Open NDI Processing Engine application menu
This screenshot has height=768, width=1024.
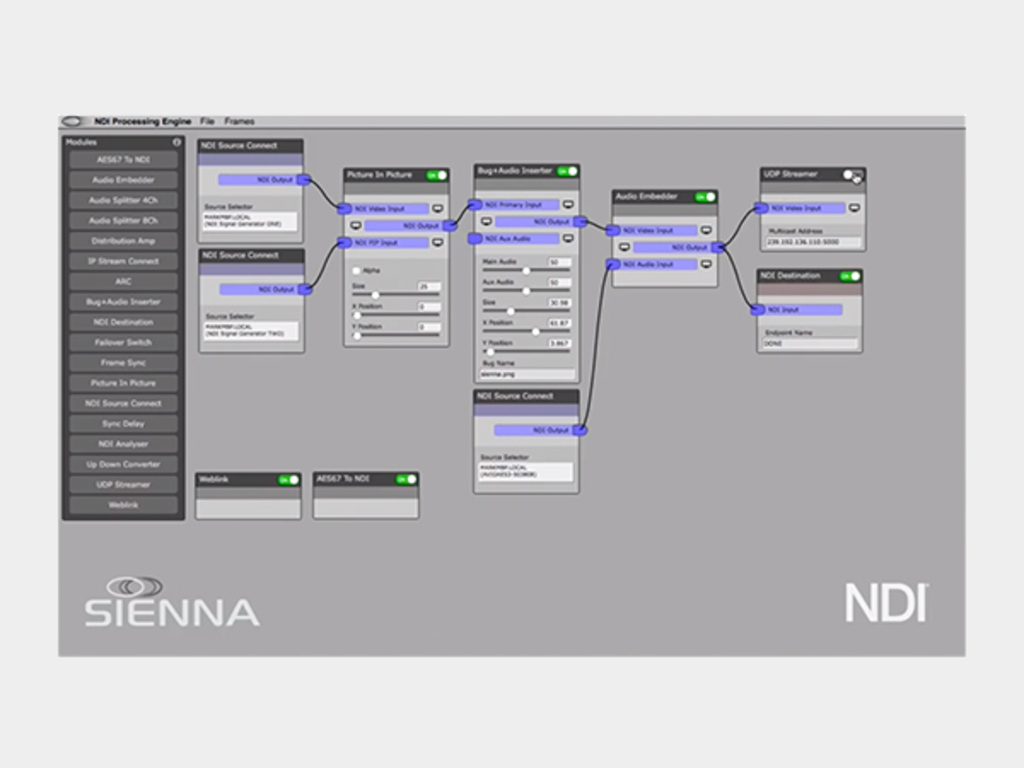click(x=142, y=121)
